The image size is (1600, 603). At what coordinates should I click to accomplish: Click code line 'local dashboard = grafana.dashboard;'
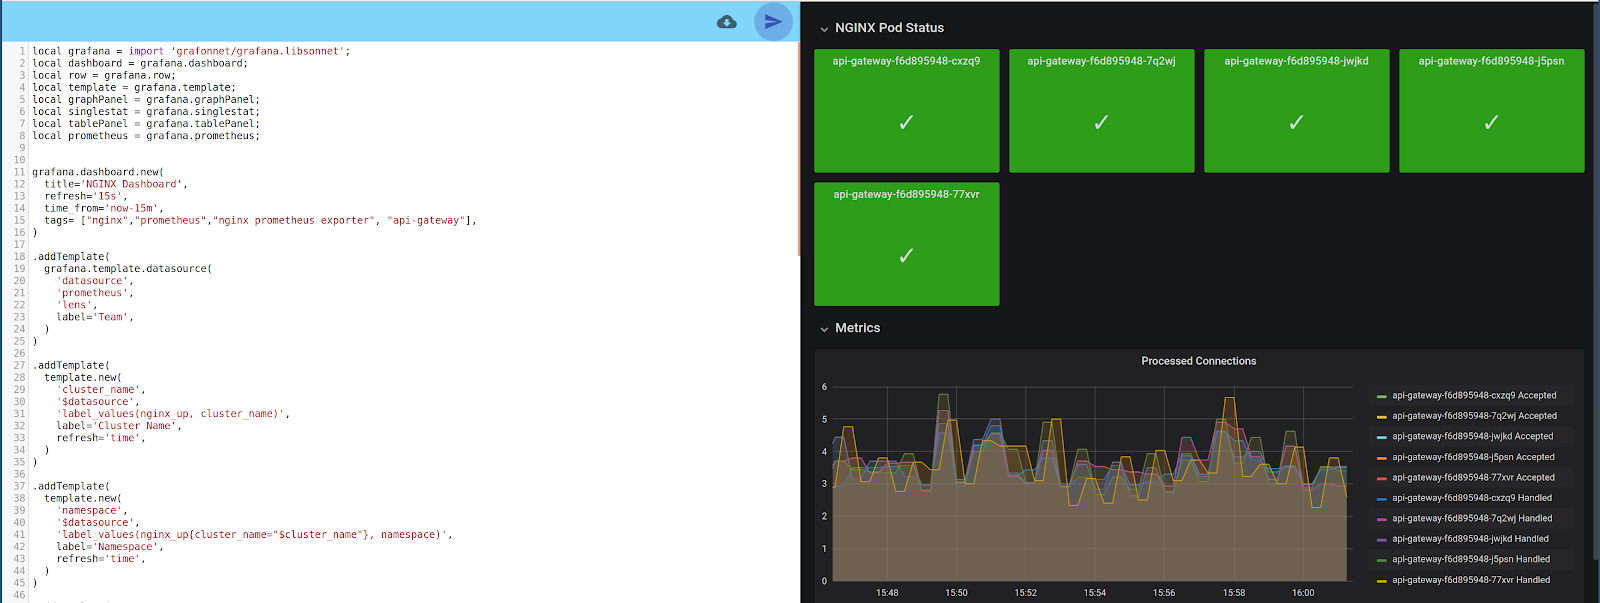click(140, 63)
